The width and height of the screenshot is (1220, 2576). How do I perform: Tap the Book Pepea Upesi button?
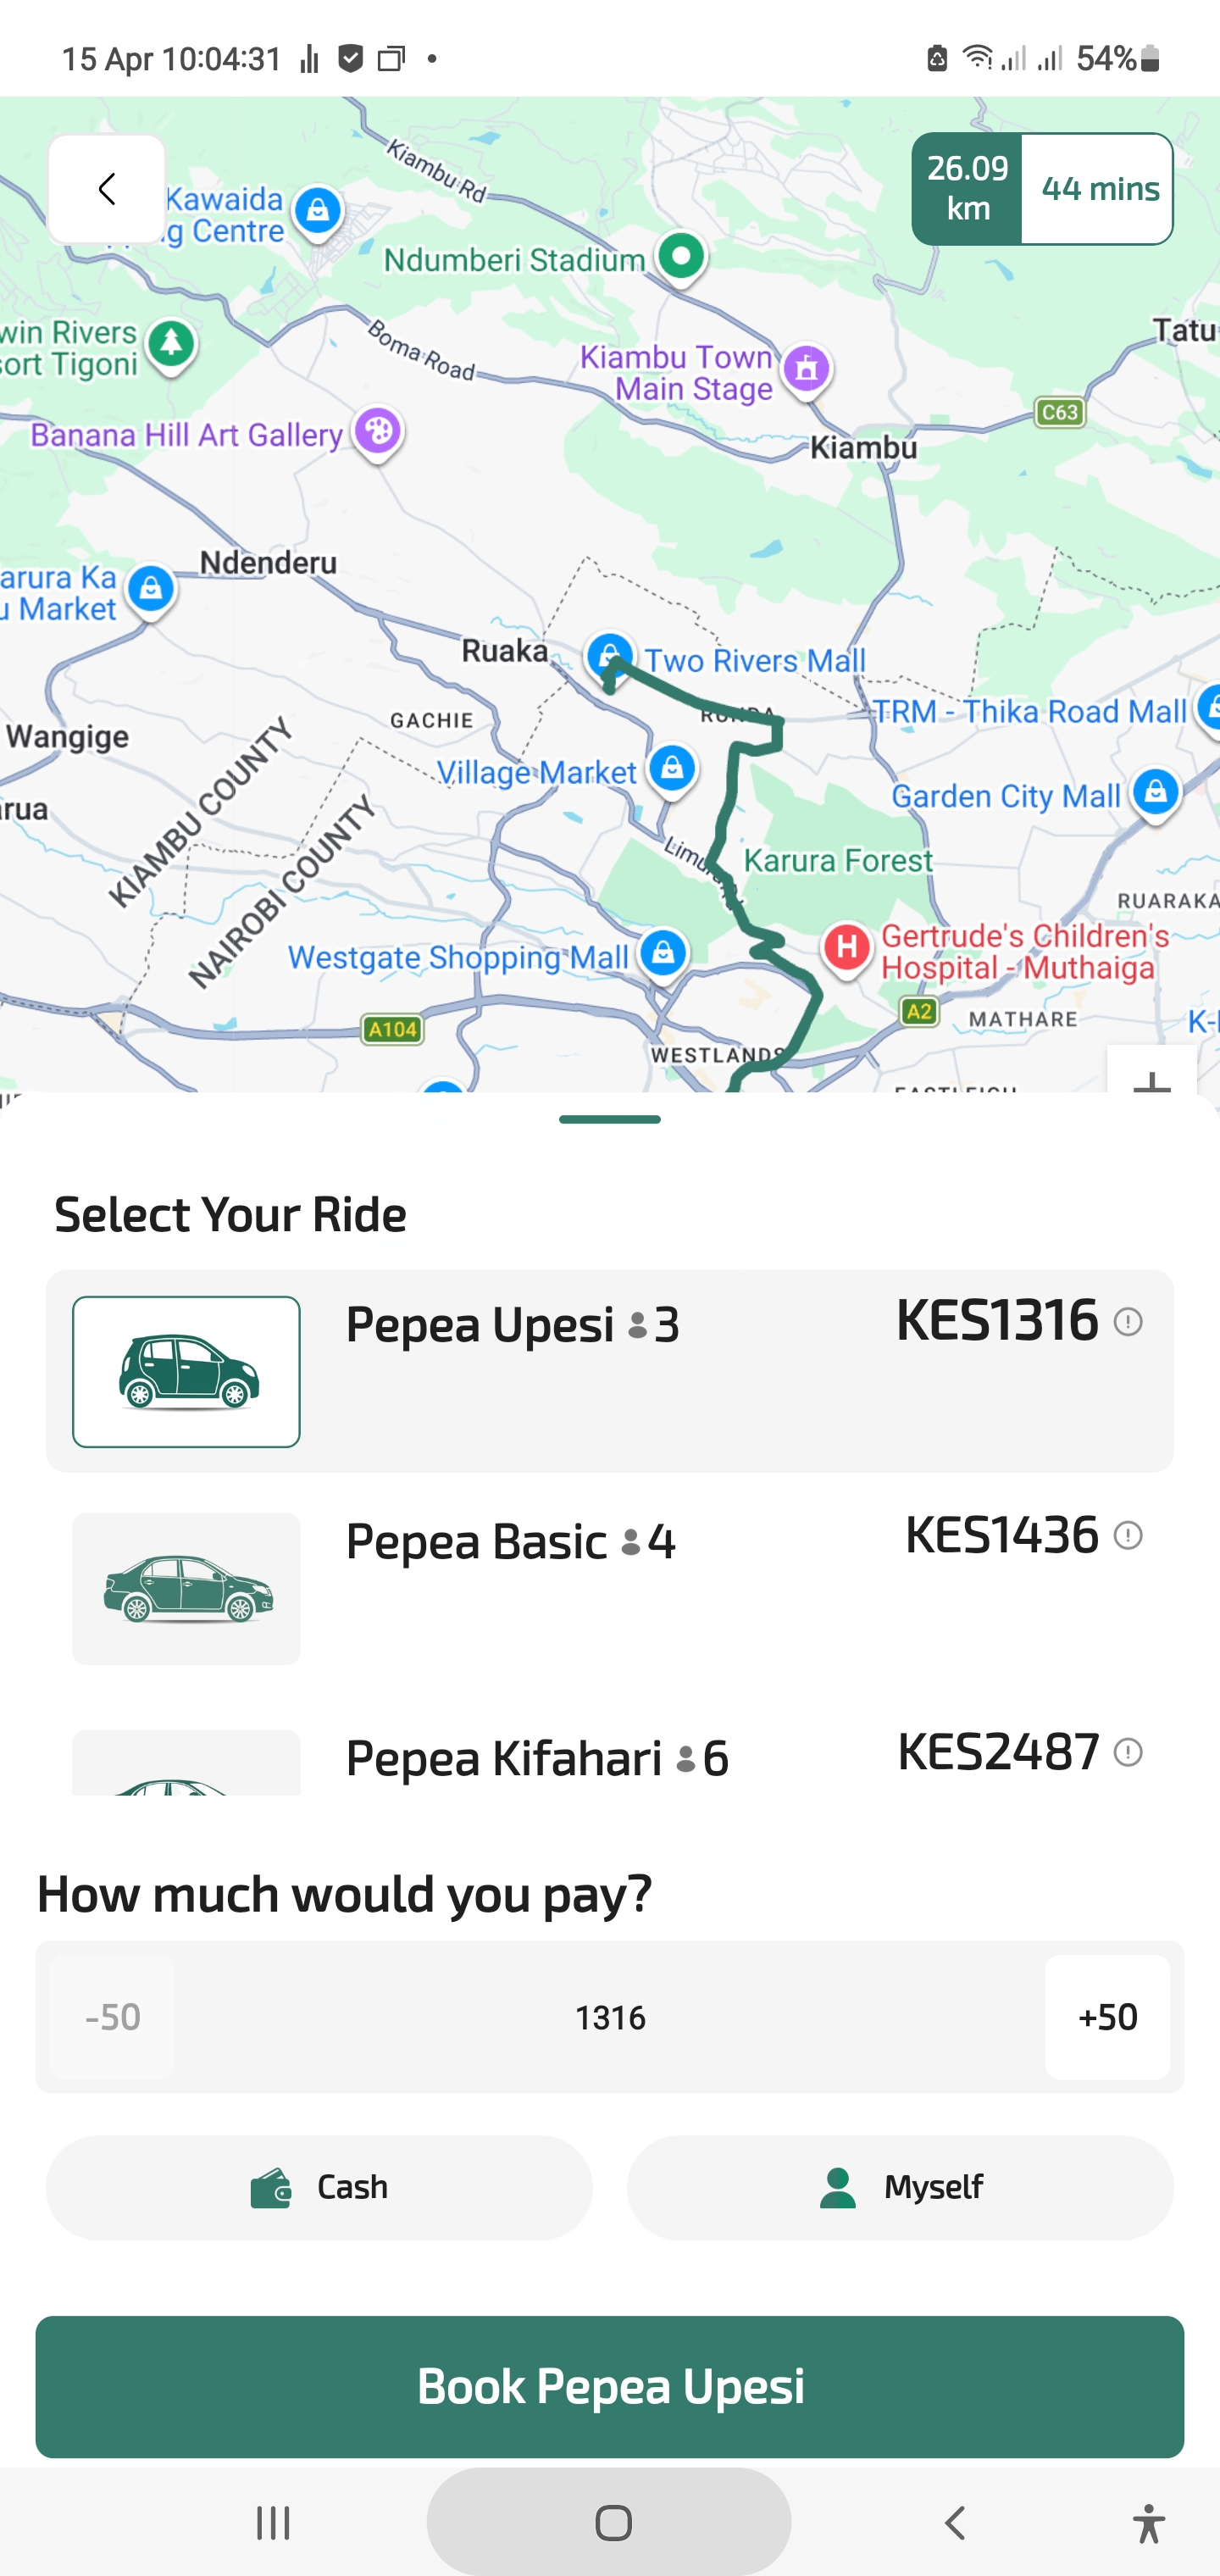pos(609,2386)
